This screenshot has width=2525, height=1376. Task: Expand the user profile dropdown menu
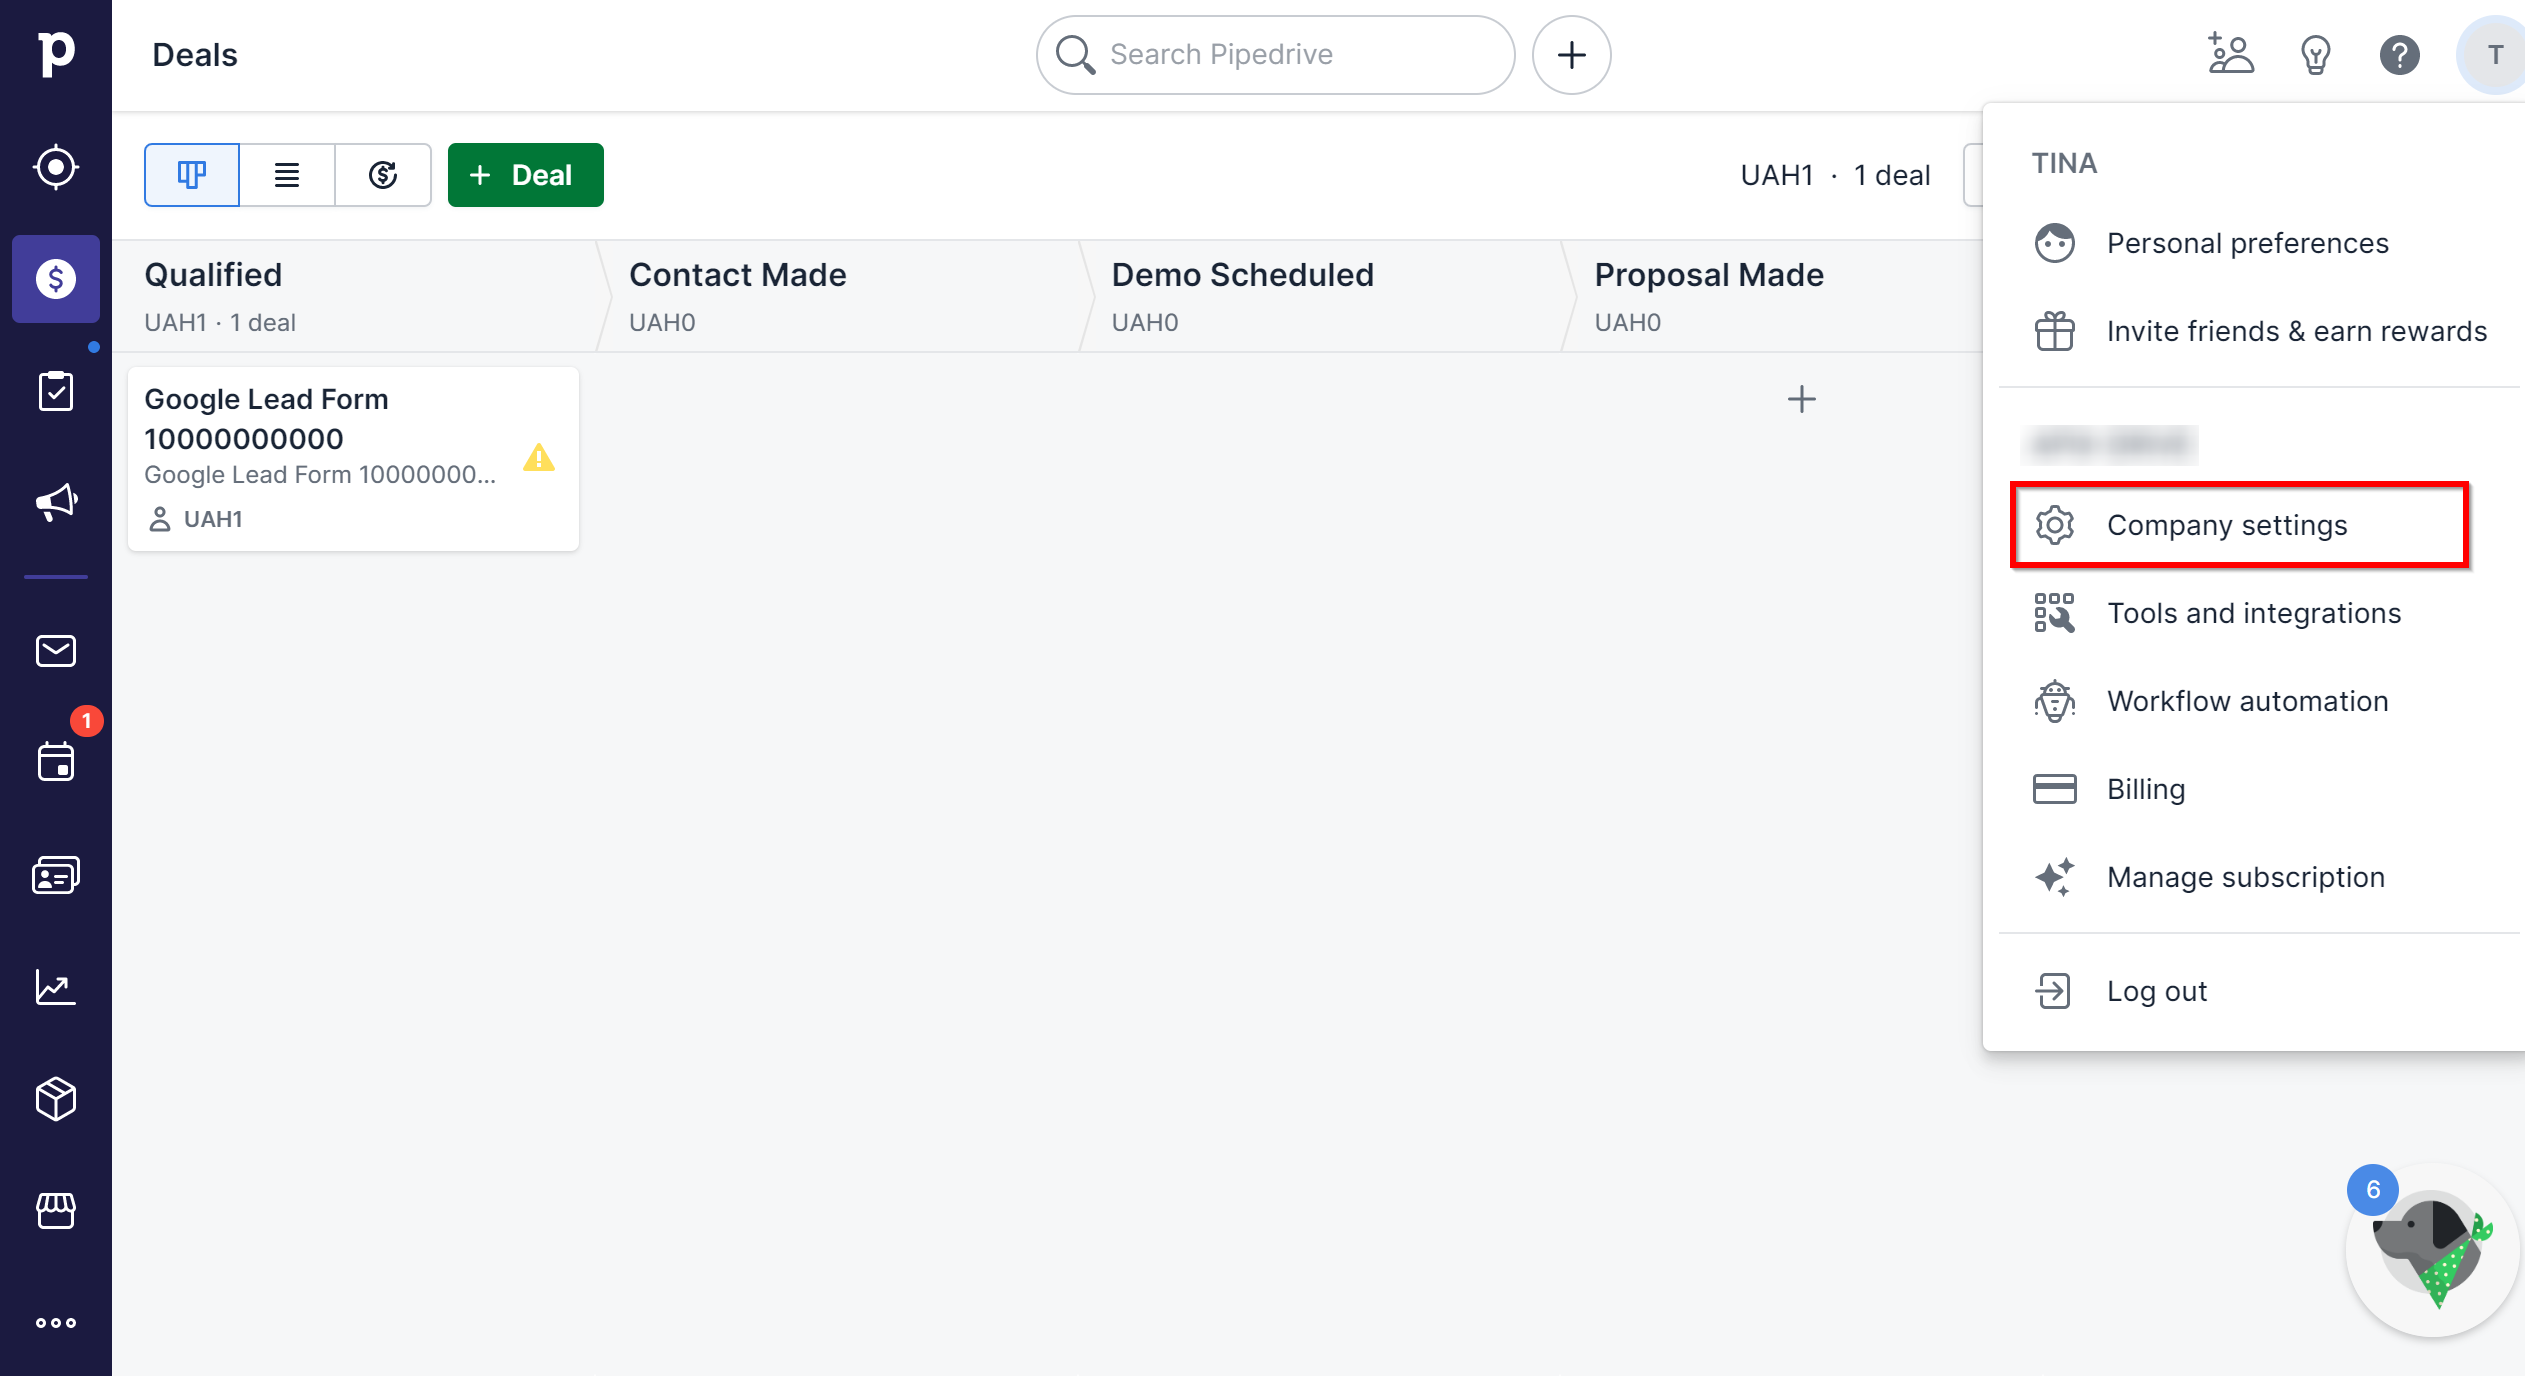click(2489, 54)
